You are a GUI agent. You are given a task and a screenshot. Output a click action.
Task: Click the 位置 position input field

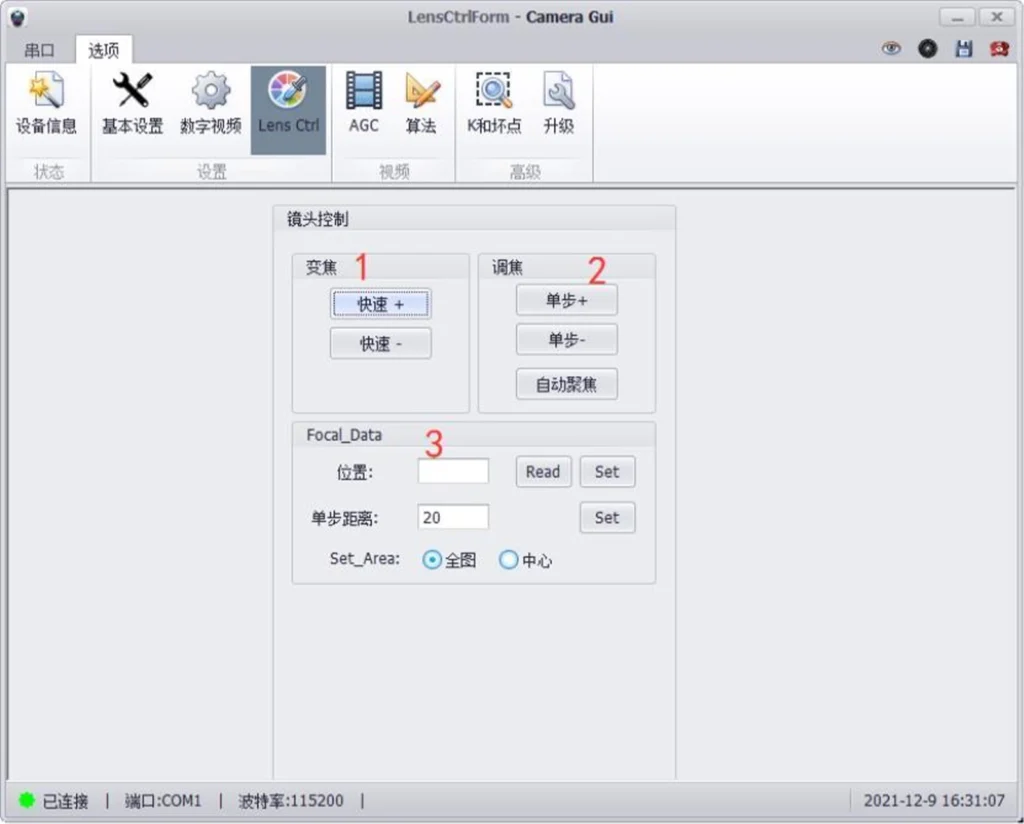point(452,471)
